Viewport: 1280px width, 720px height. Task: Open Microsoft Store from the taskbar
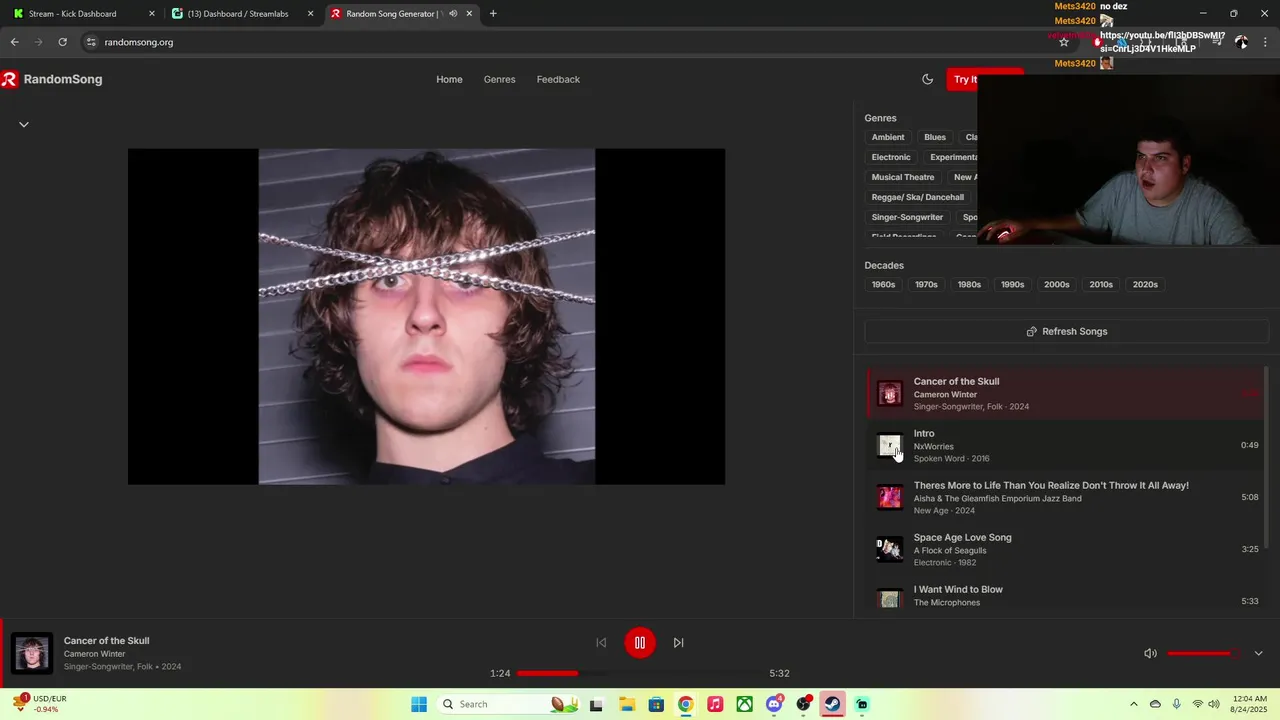click(656, 704)
